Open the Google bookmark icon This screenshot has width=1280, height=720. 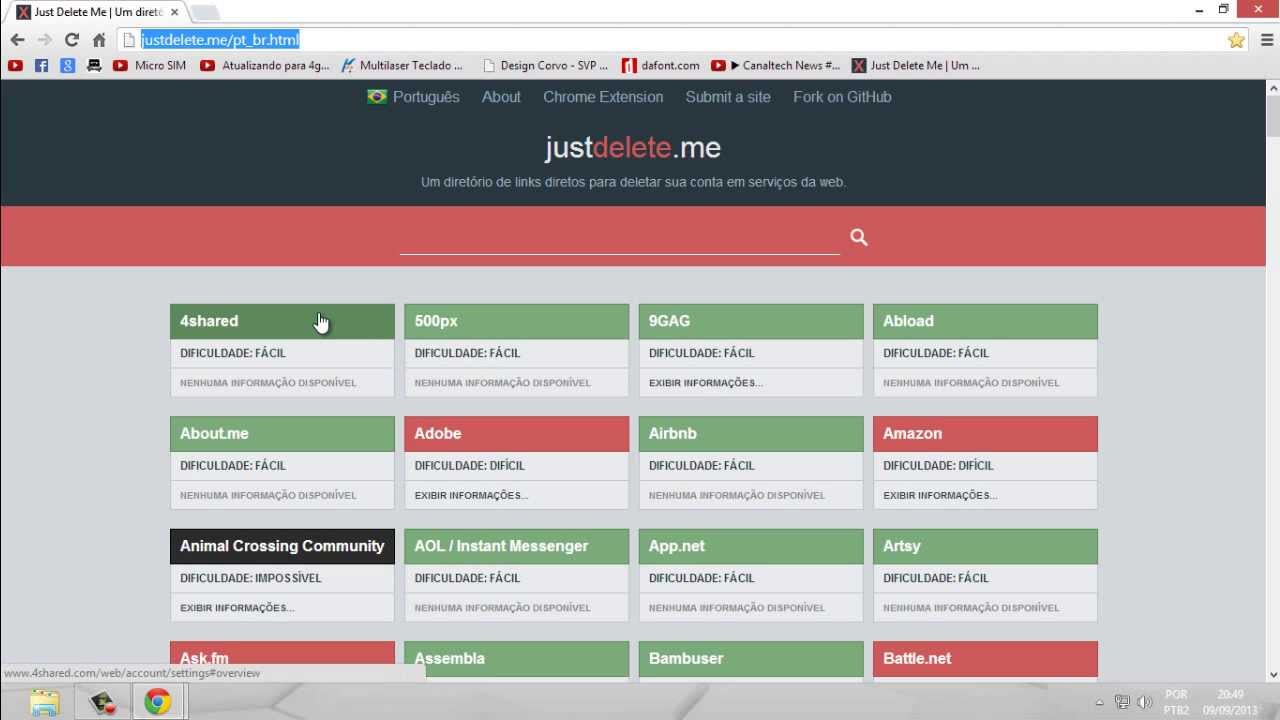pyautogui.click(x=67, y=66)
